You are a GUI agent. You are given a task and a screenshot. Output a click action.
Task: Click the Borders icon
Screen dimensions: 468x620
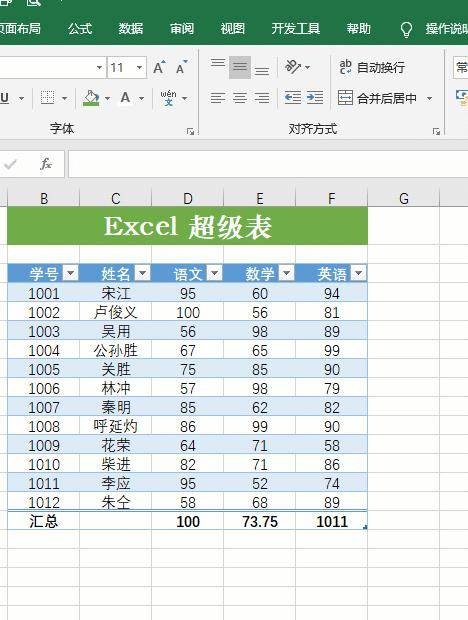tap(47, 97)
